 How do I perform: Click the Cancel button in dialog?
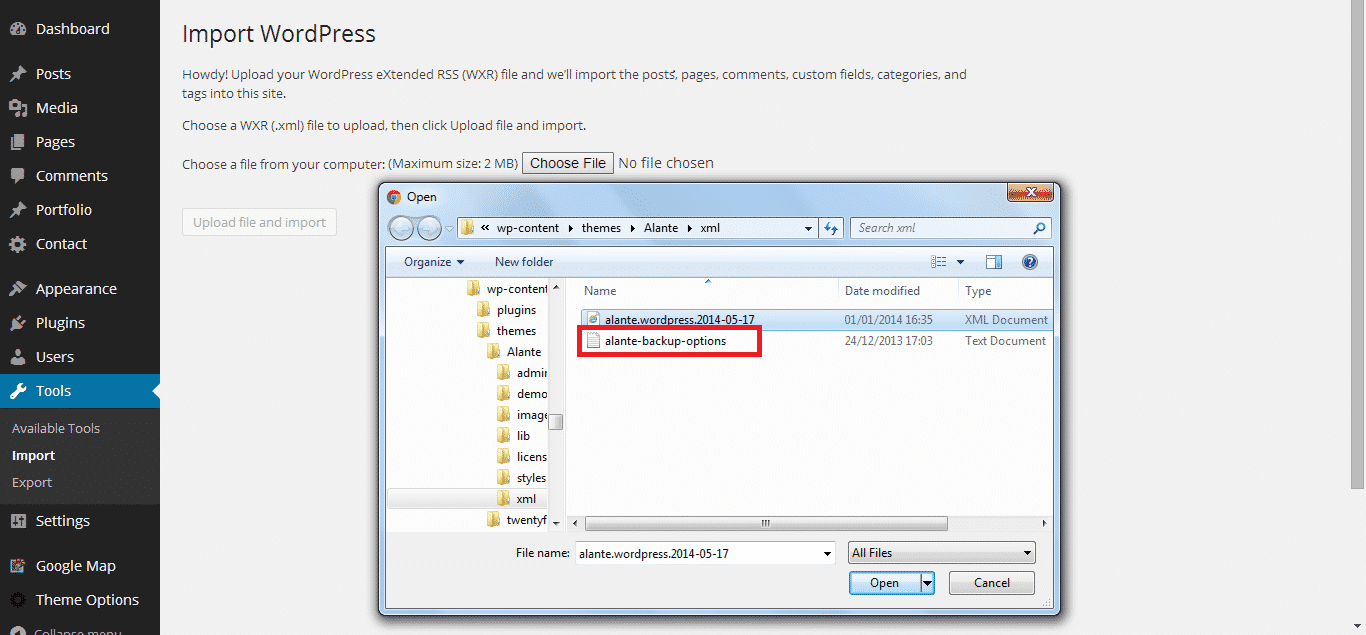(991, 583)
